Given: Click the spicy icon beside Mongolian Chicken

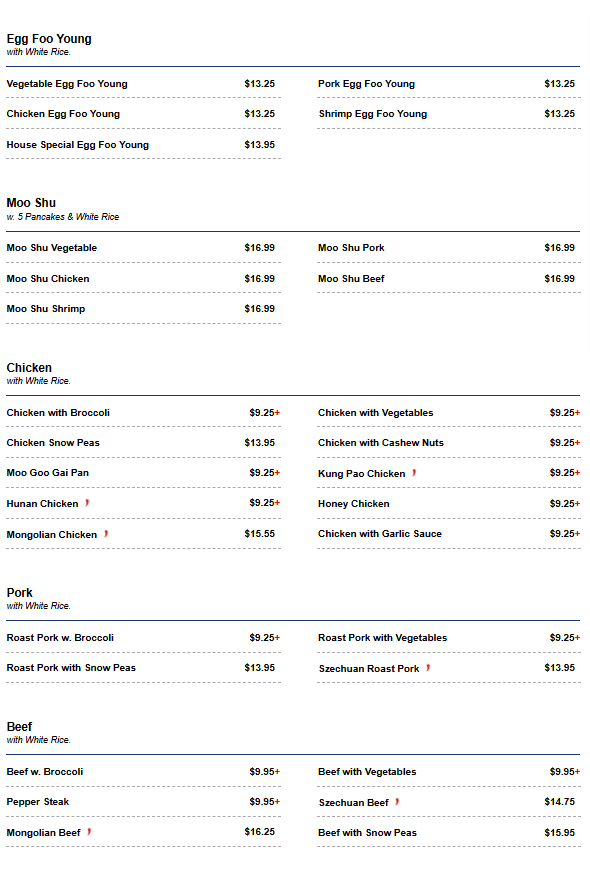Looking at the screenshot, I should pos(106,534).
